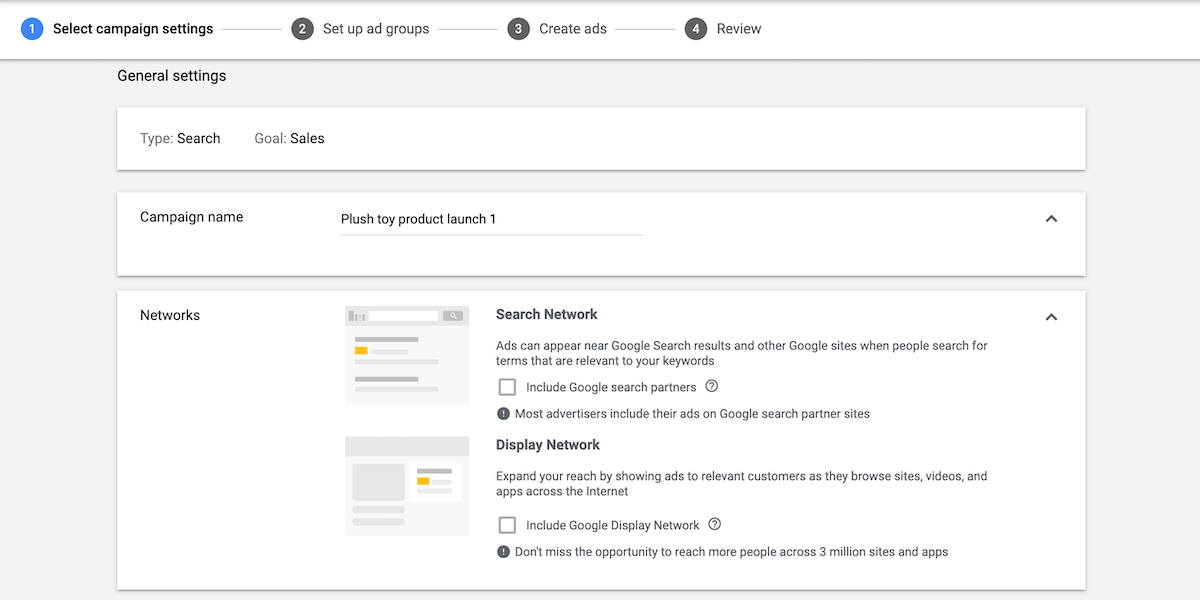
Task: Click info icon near 3 million sites notice
Action: pyautogui.click(x=503, y=551)
